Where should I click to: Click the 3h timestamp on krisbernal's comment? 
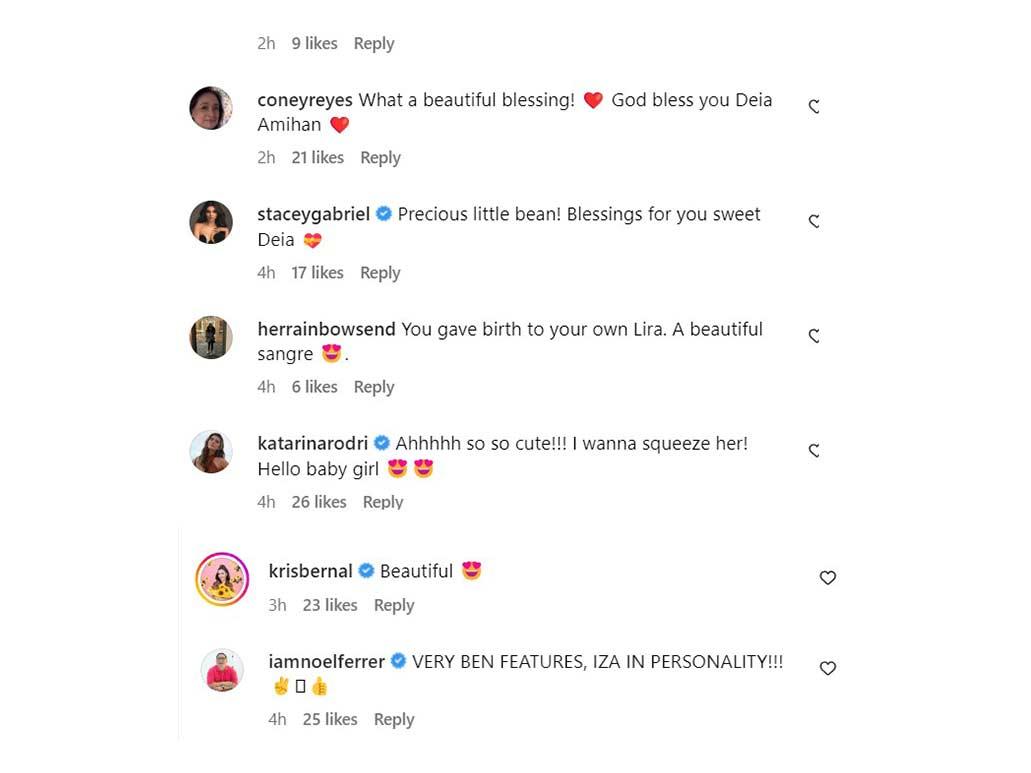(x=277, y=605)
